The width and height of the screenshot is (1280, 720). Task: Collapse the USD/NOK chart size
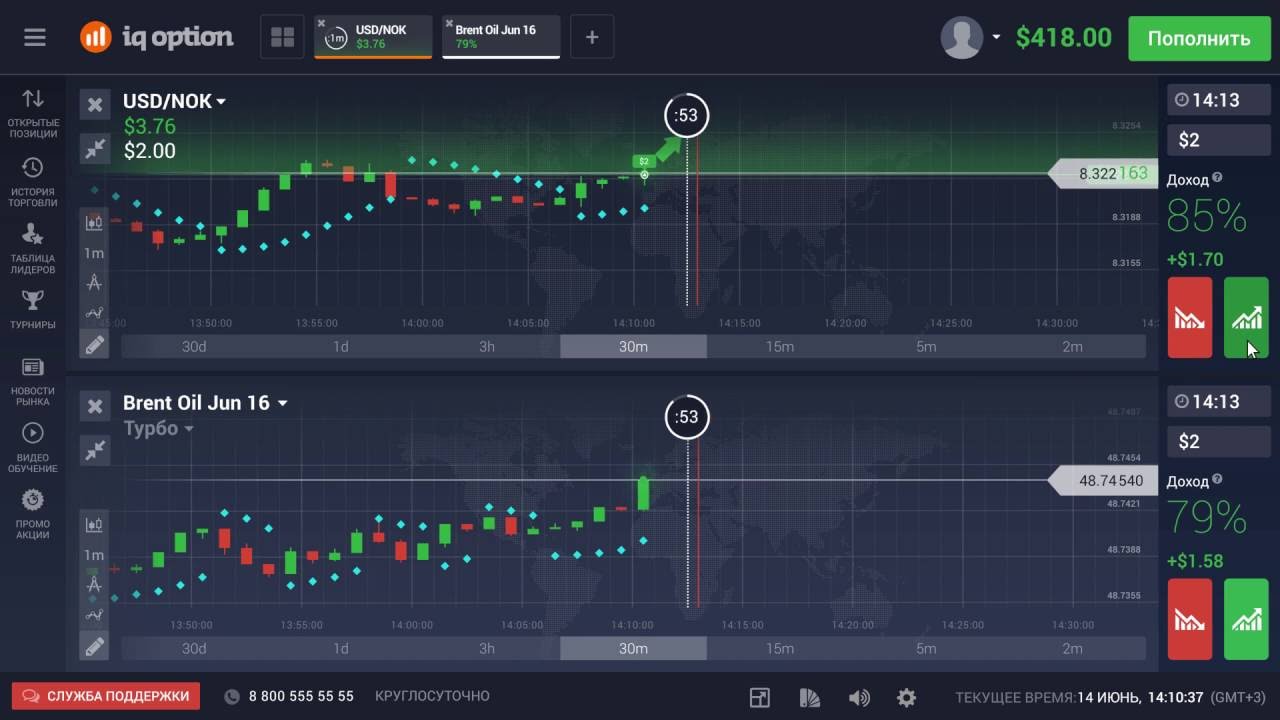coord(95,149)
